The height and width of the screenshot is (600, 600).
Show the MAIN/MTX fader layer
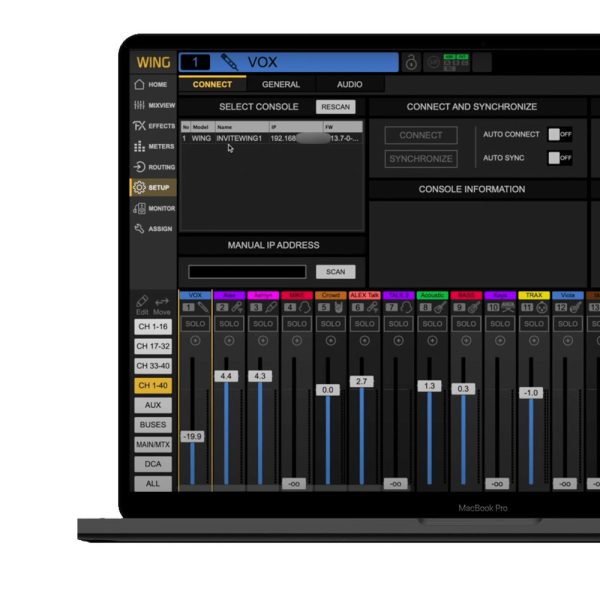point(153,444)
